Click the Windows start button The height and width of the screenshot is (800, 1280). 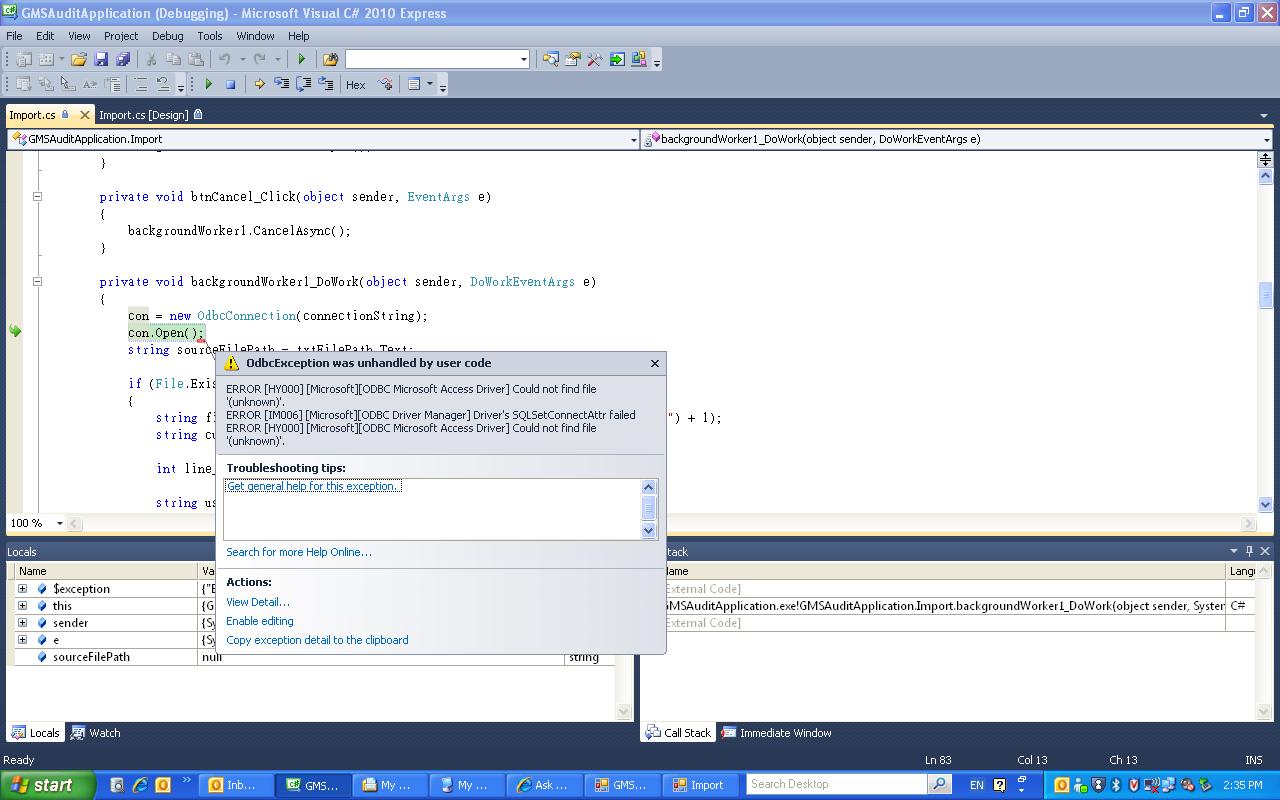coord(48,785)
